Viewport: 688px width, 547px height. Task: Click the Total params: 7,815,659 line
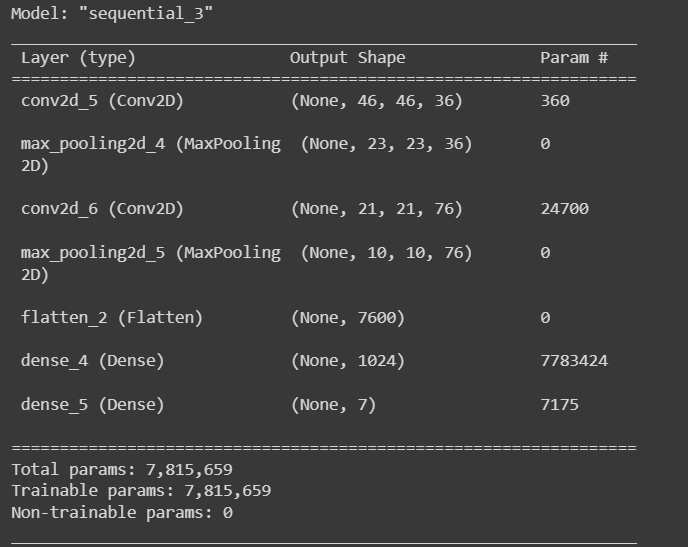[x=122, y=470]
